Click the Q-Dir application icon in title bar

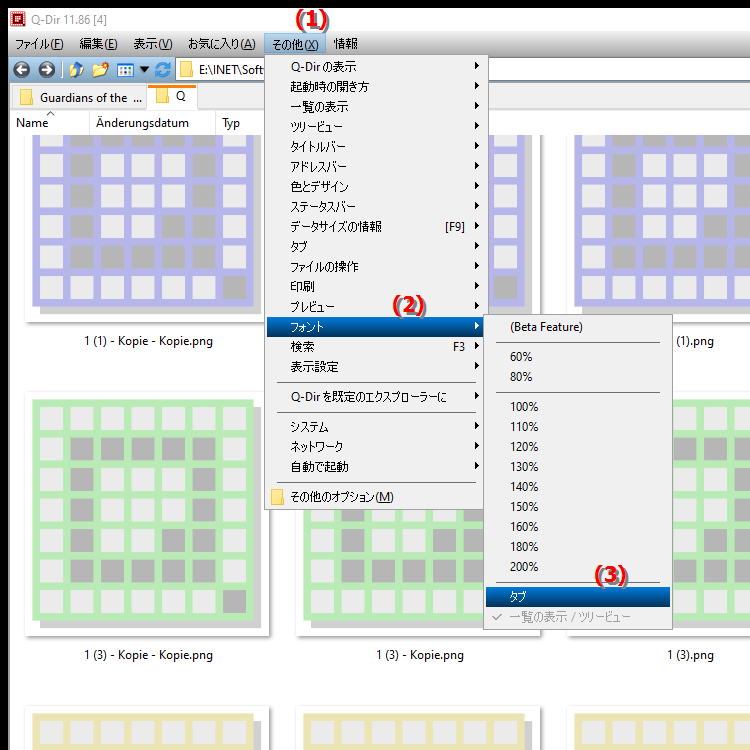click(18, 19)
